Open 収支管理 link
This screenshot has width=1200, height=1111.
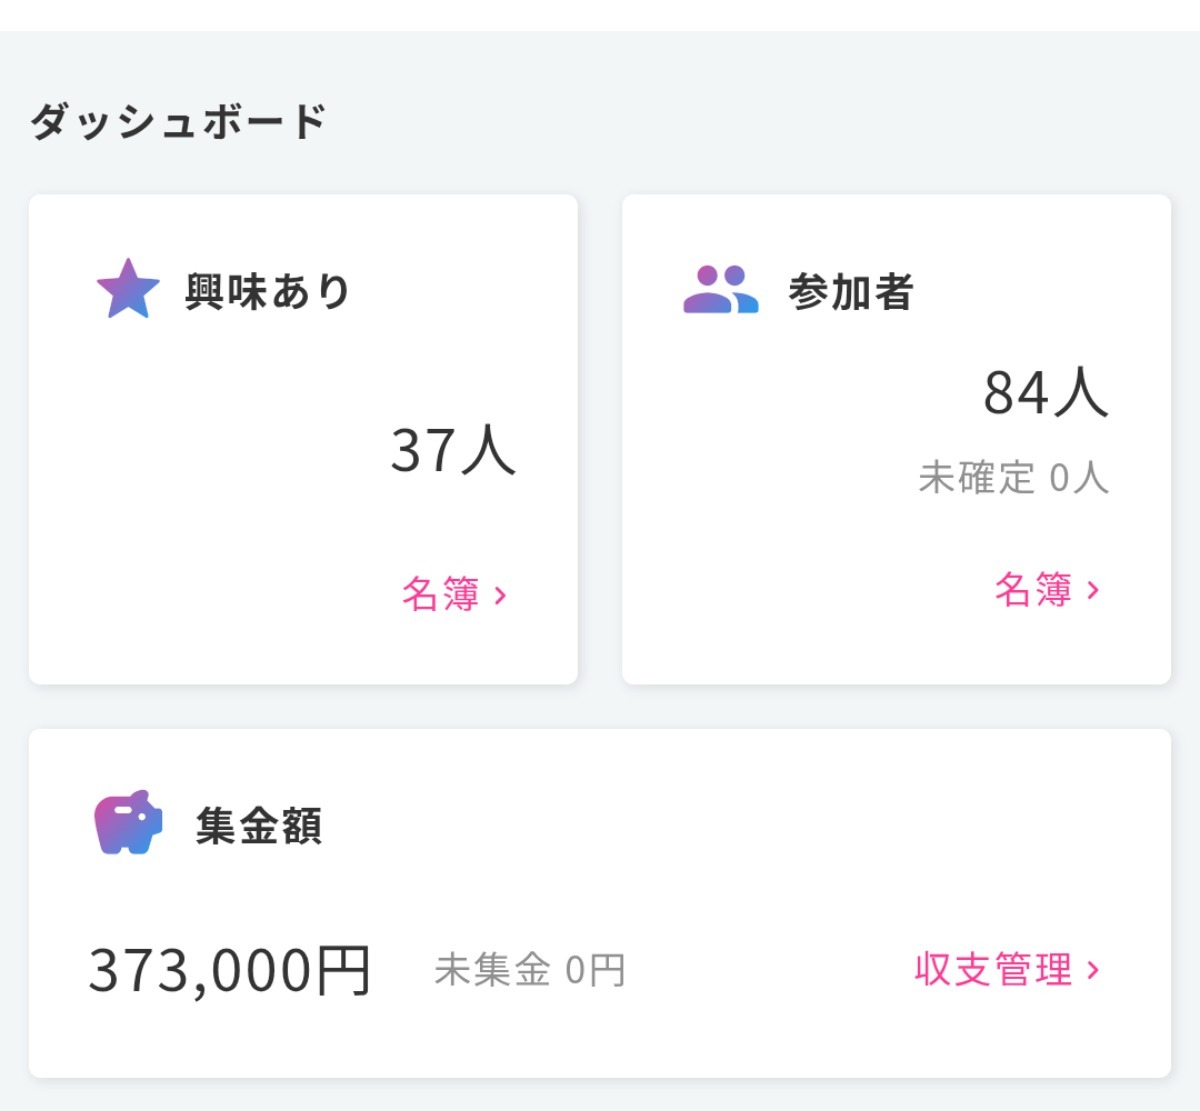tap(993, 969)
